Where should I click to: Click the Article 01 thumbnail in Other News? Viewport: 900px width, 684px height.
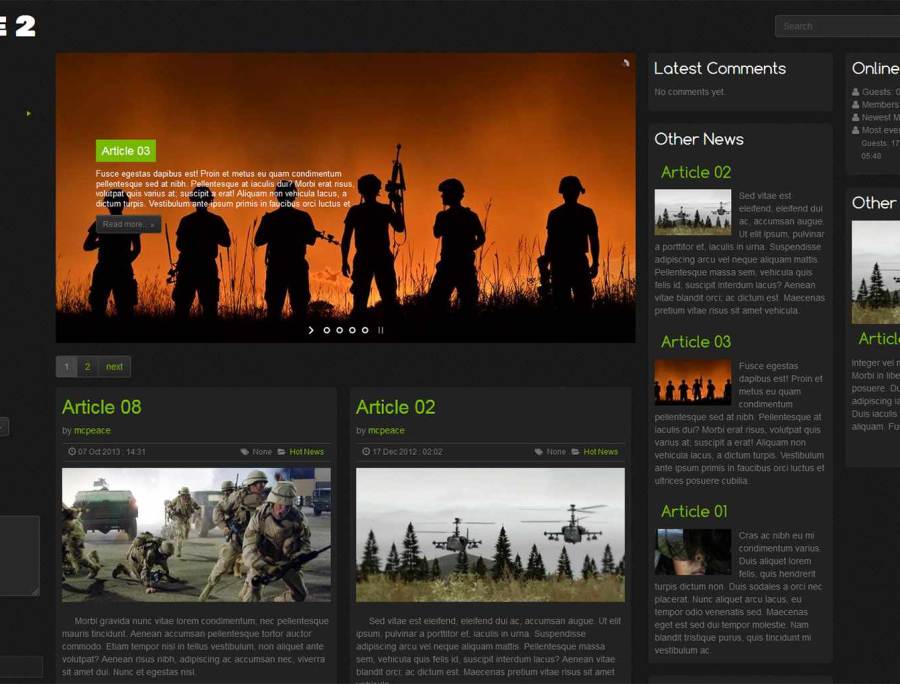[693, 552]
